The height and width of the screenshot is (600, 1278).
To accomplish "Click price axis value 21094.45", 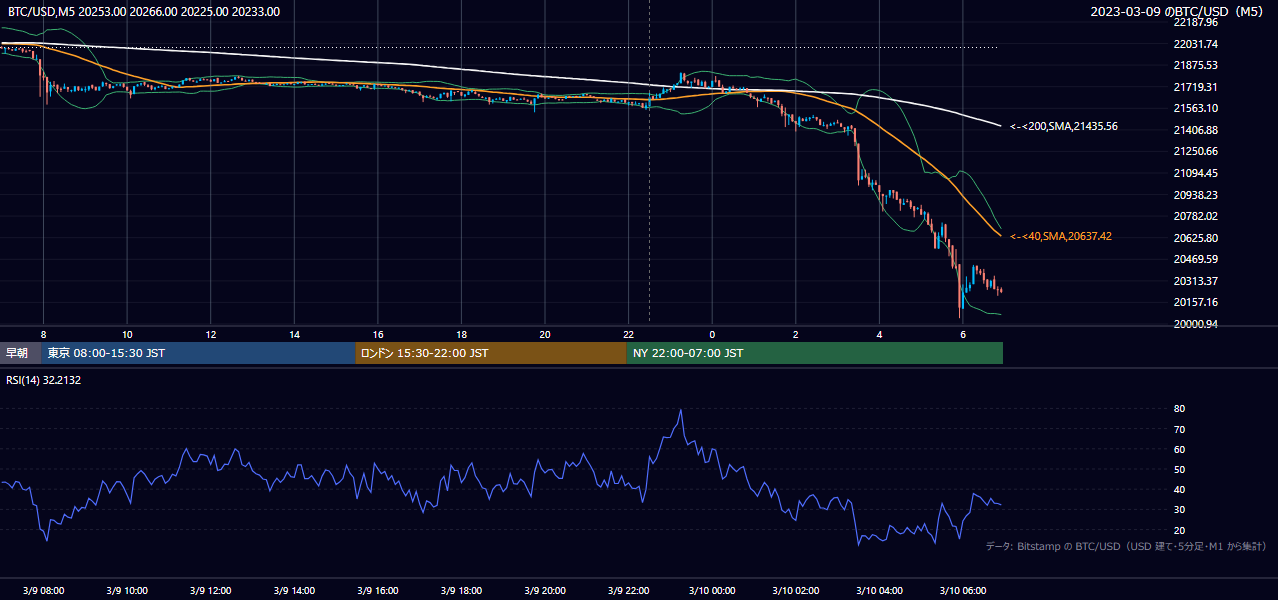I will pos(1195,173).
